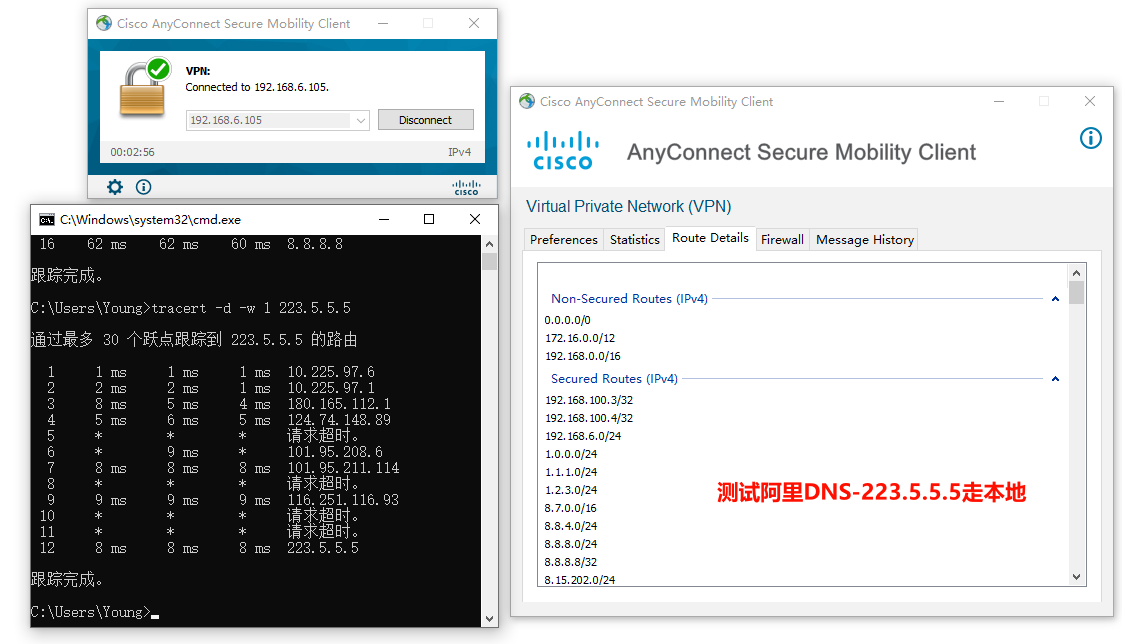Collapse the Non-Secured Routes (IPv4) section

(x=1055, y=299)
